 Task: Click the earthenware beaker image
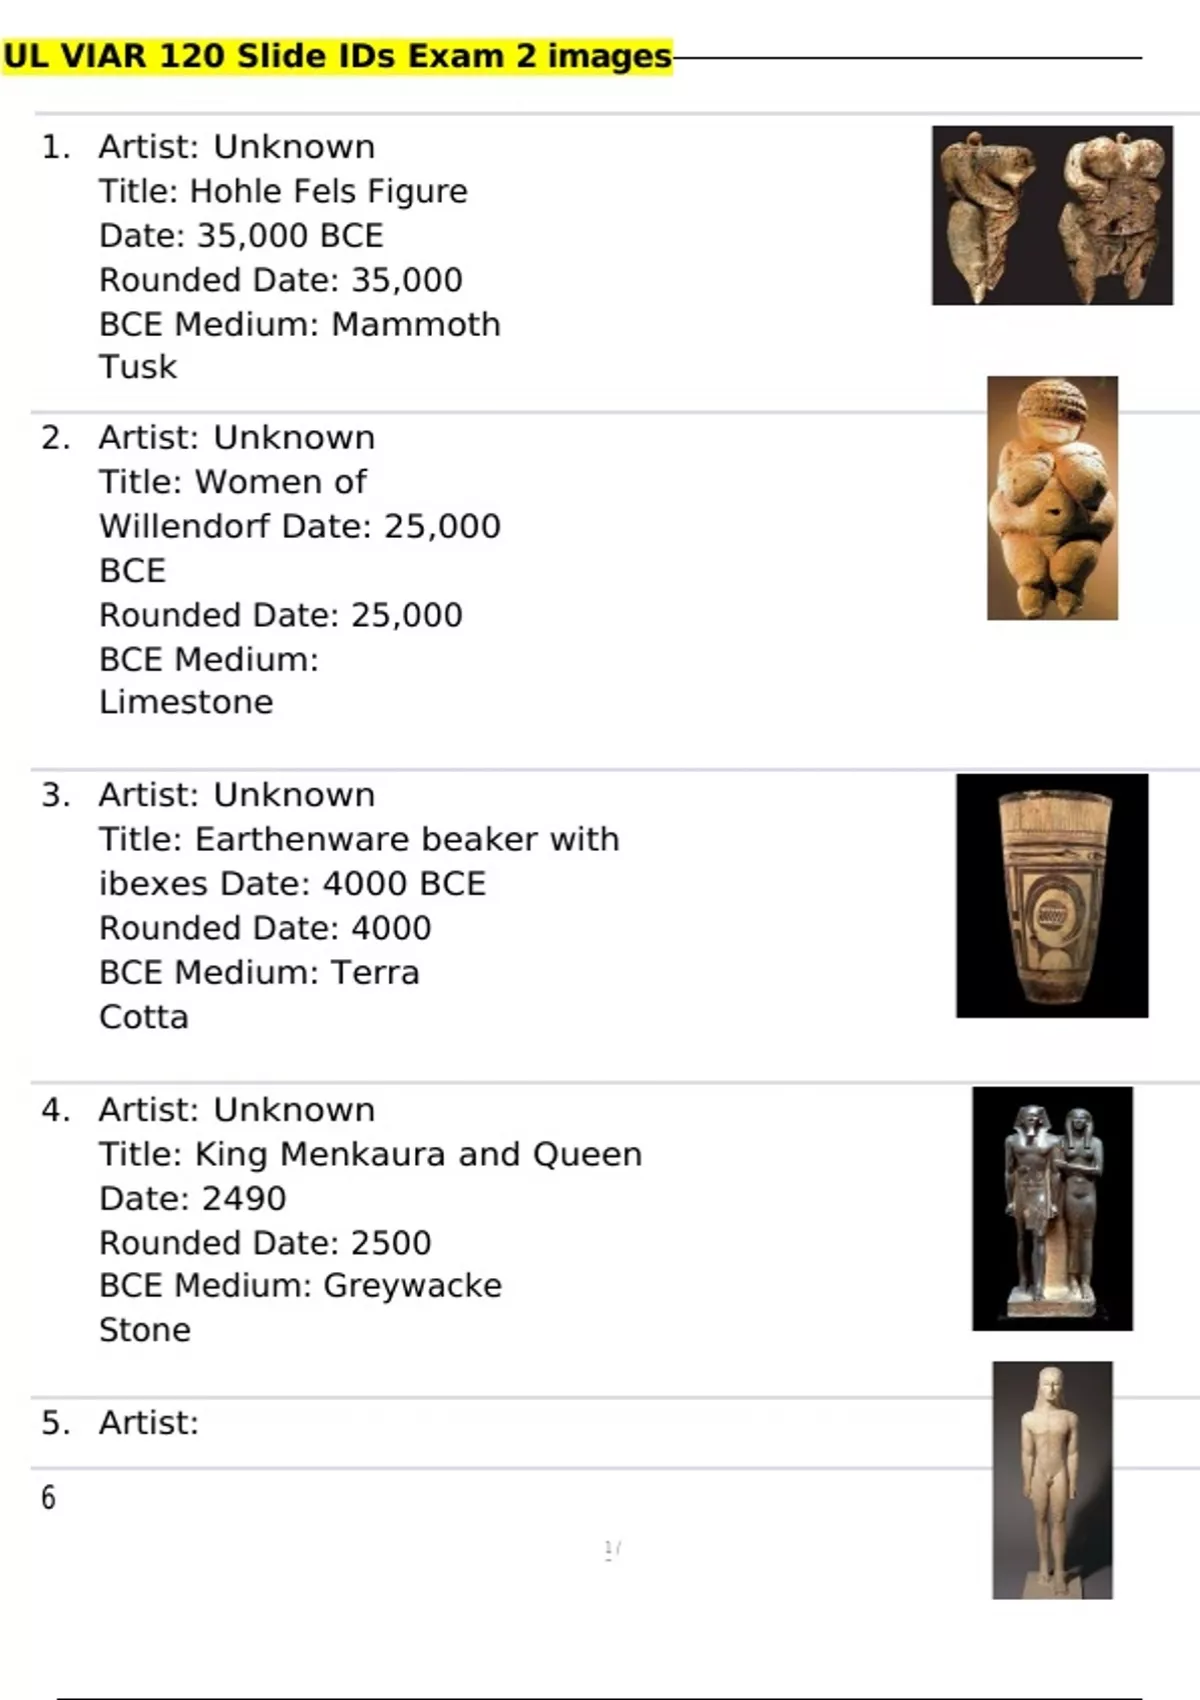[1052, 896]
